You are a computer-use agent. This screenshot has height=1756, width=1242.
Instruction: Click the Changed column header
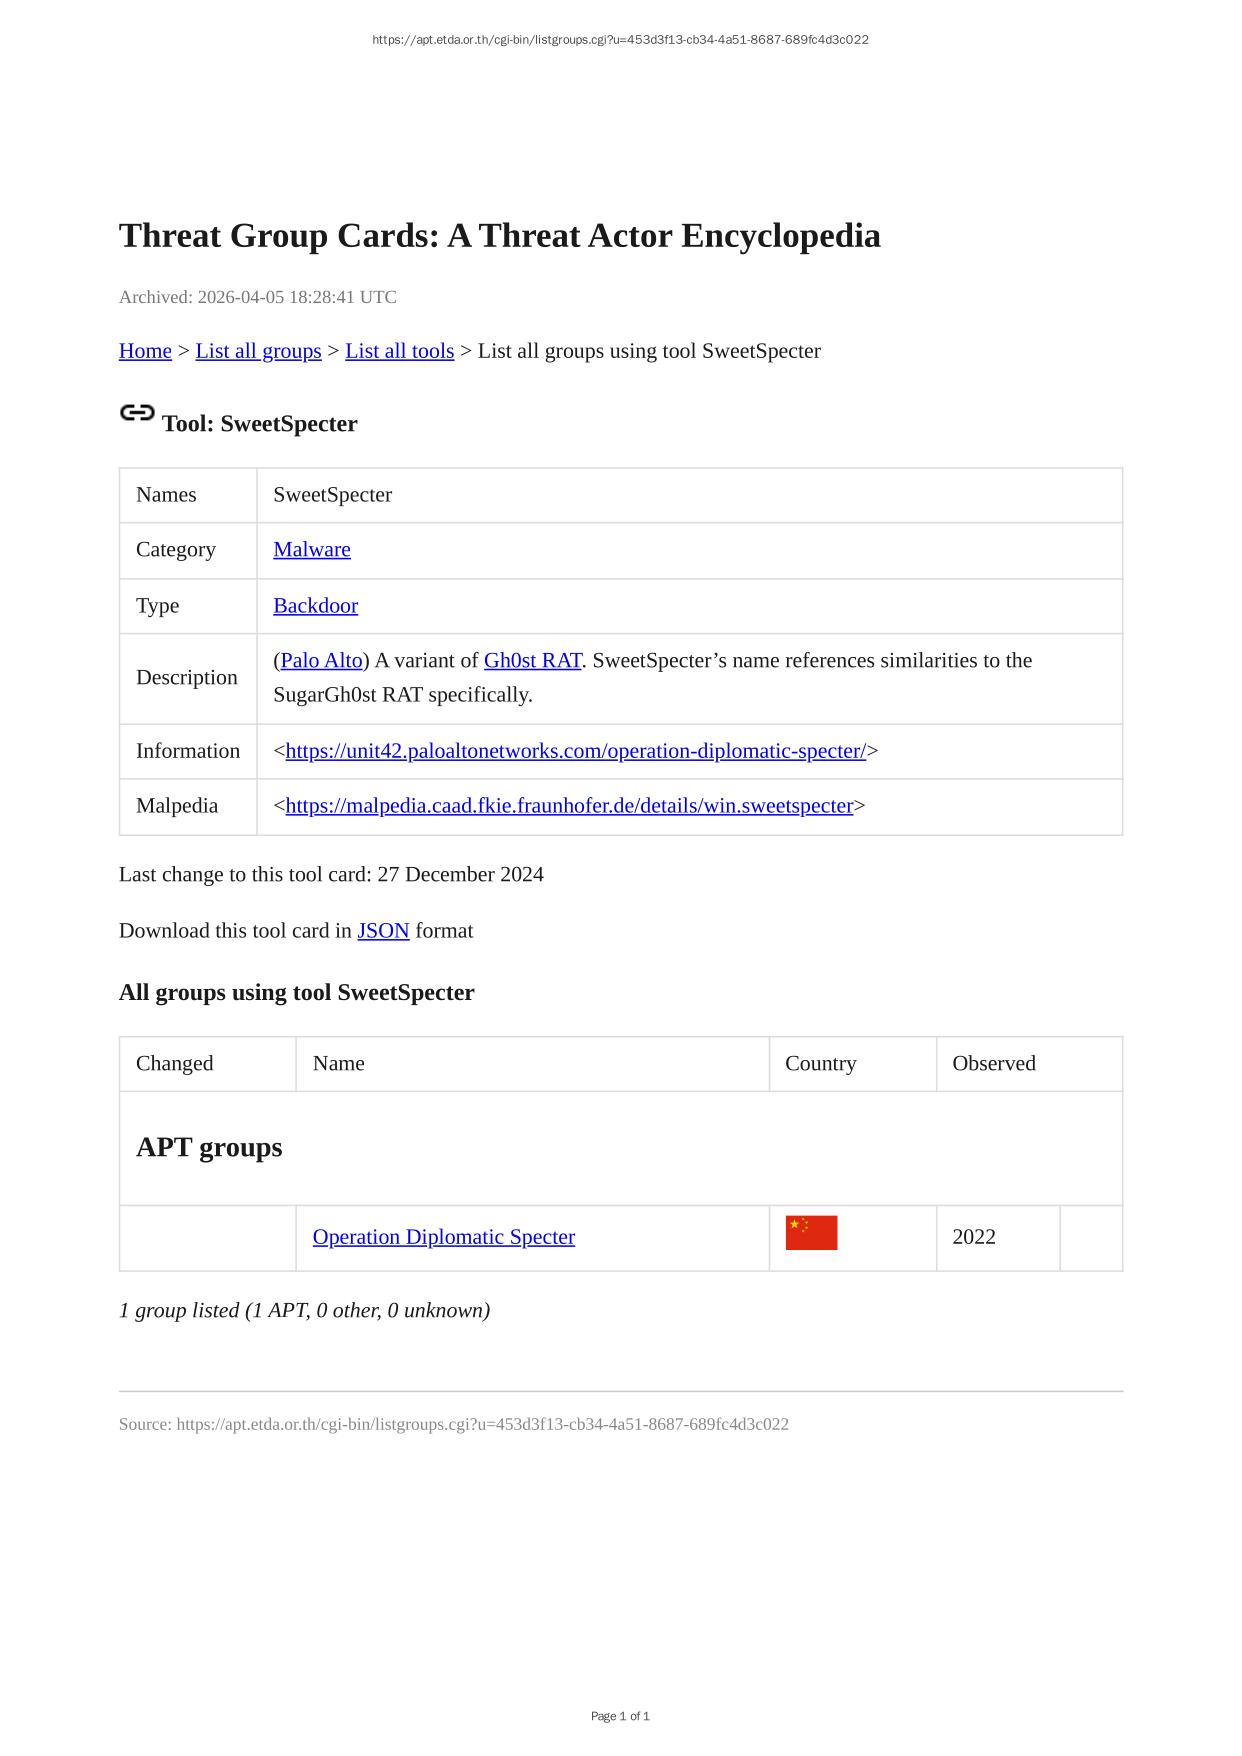tap(175, 1063)
